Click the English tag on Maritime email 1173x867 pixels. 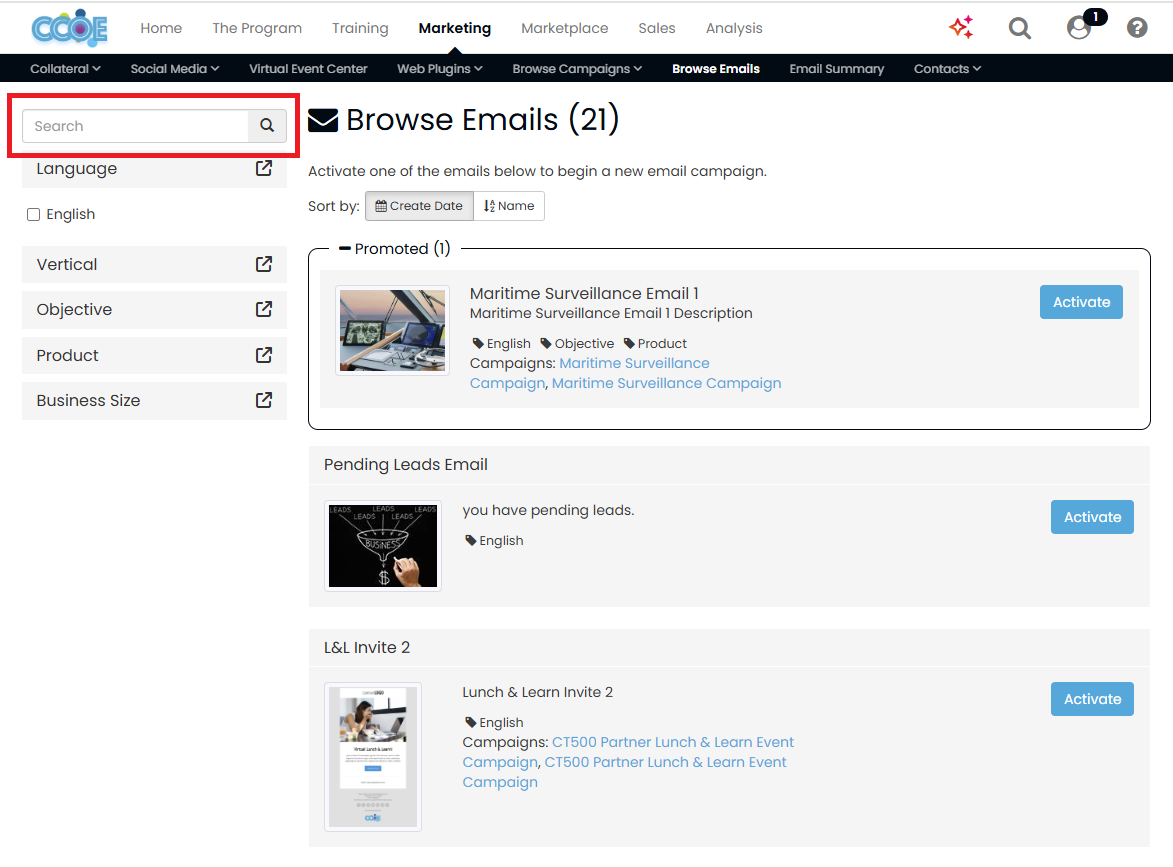(x=501, y=343)
